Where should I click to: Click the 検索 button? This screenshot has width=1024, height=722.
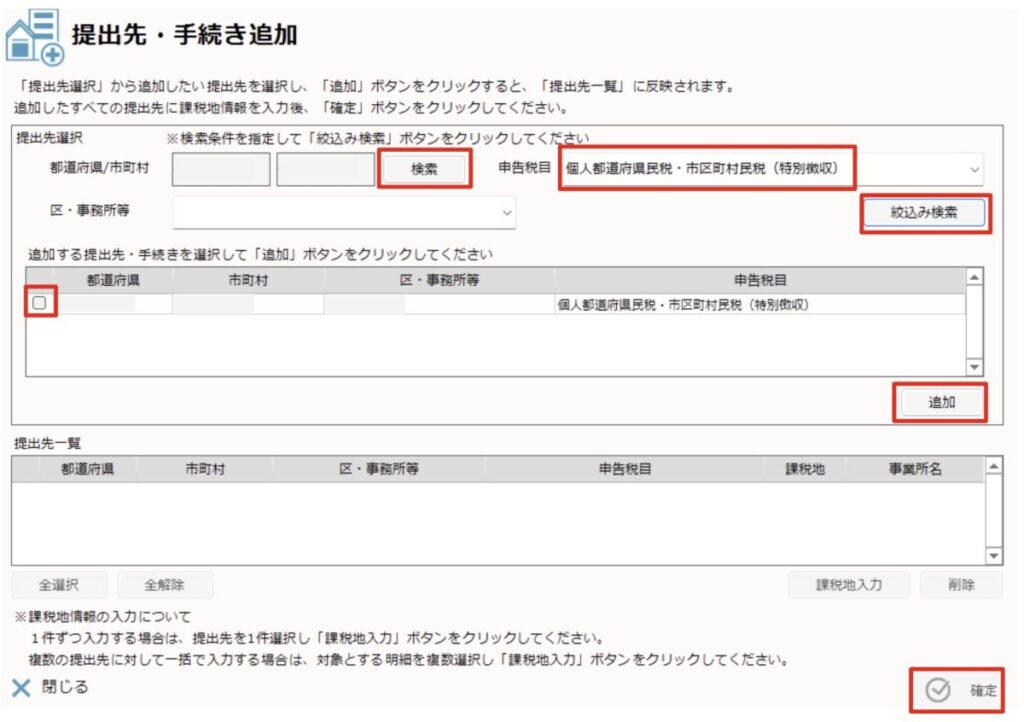click(x=424, y=170)
